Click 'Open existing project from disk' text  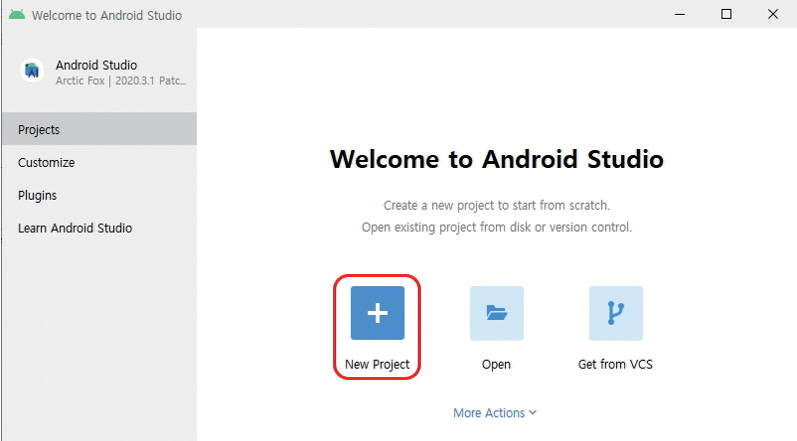(497, 227)
